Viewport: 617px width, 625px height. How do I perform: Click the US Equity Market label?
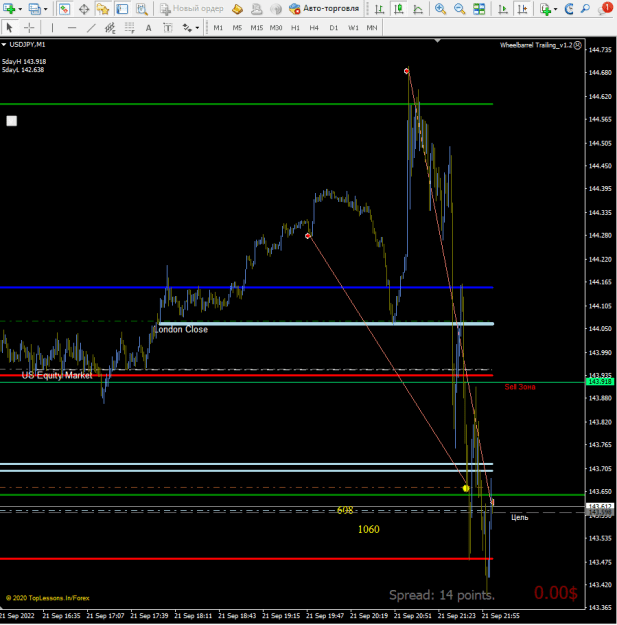tap(57, 375)
